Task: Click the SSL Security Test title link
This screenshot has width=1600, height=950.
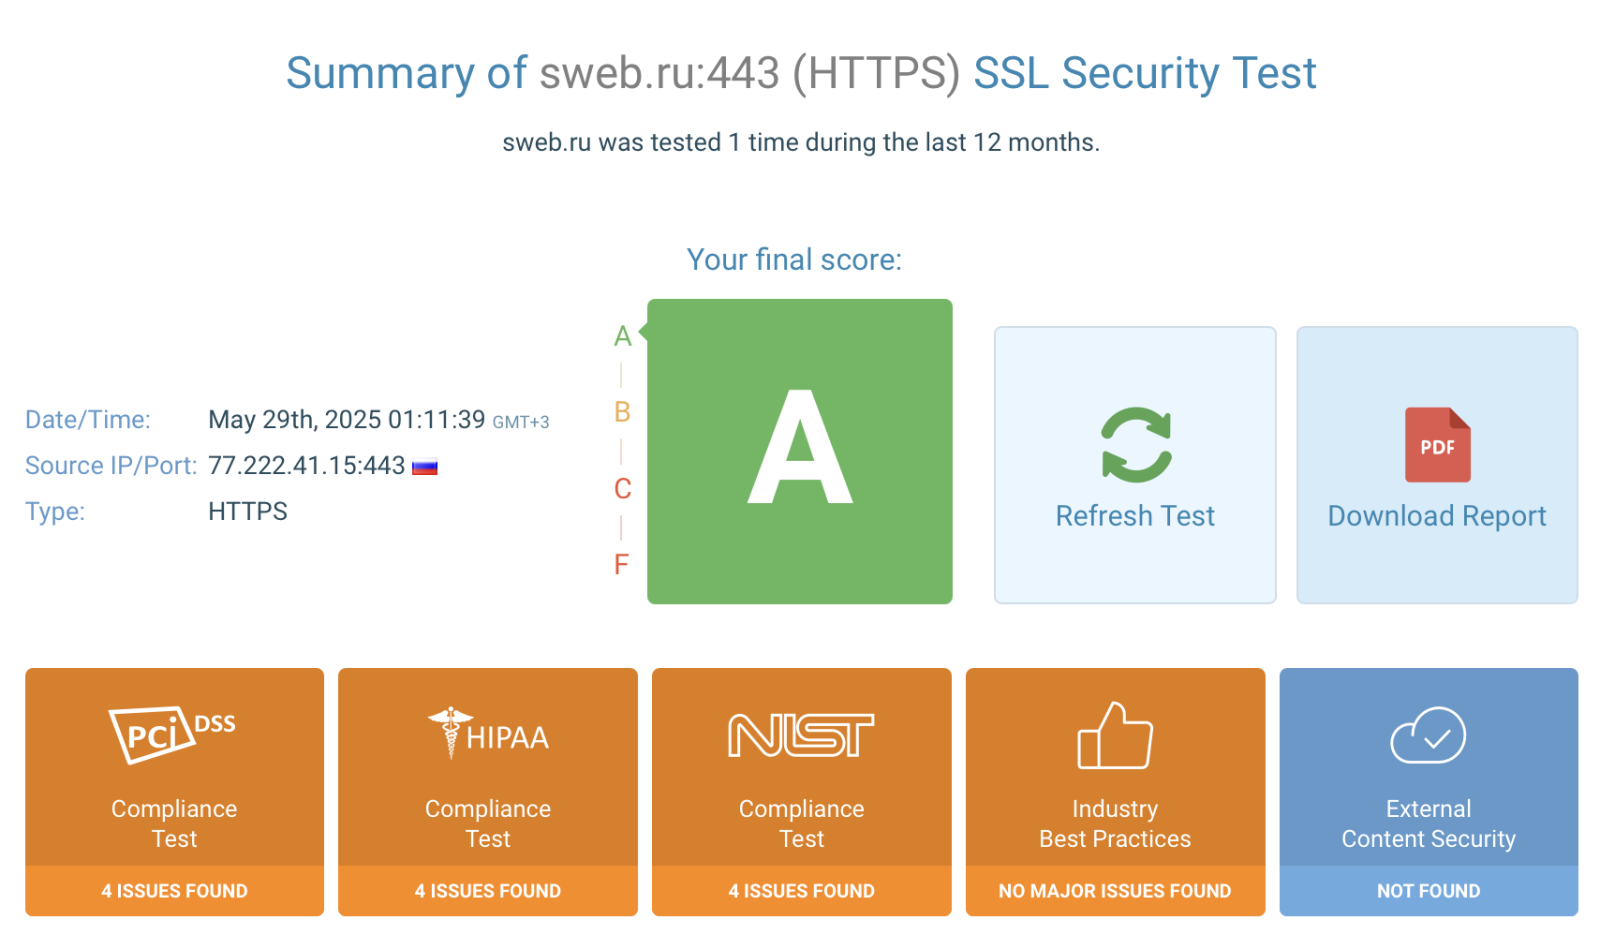Action: [1144, 73]
